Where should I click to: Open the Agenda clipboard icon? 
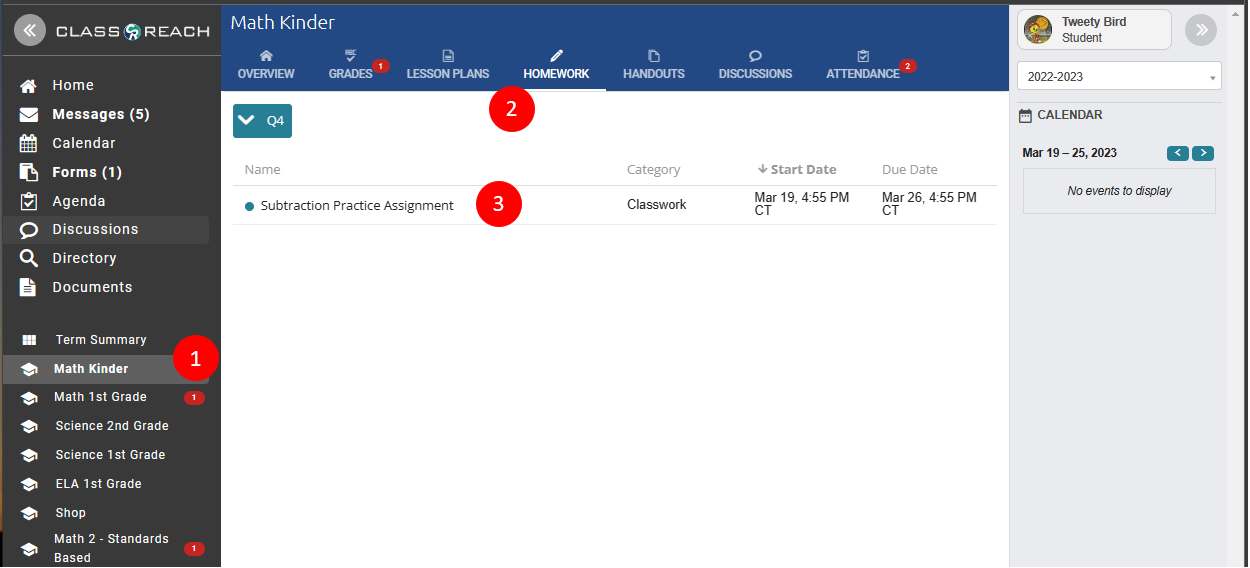29,201
